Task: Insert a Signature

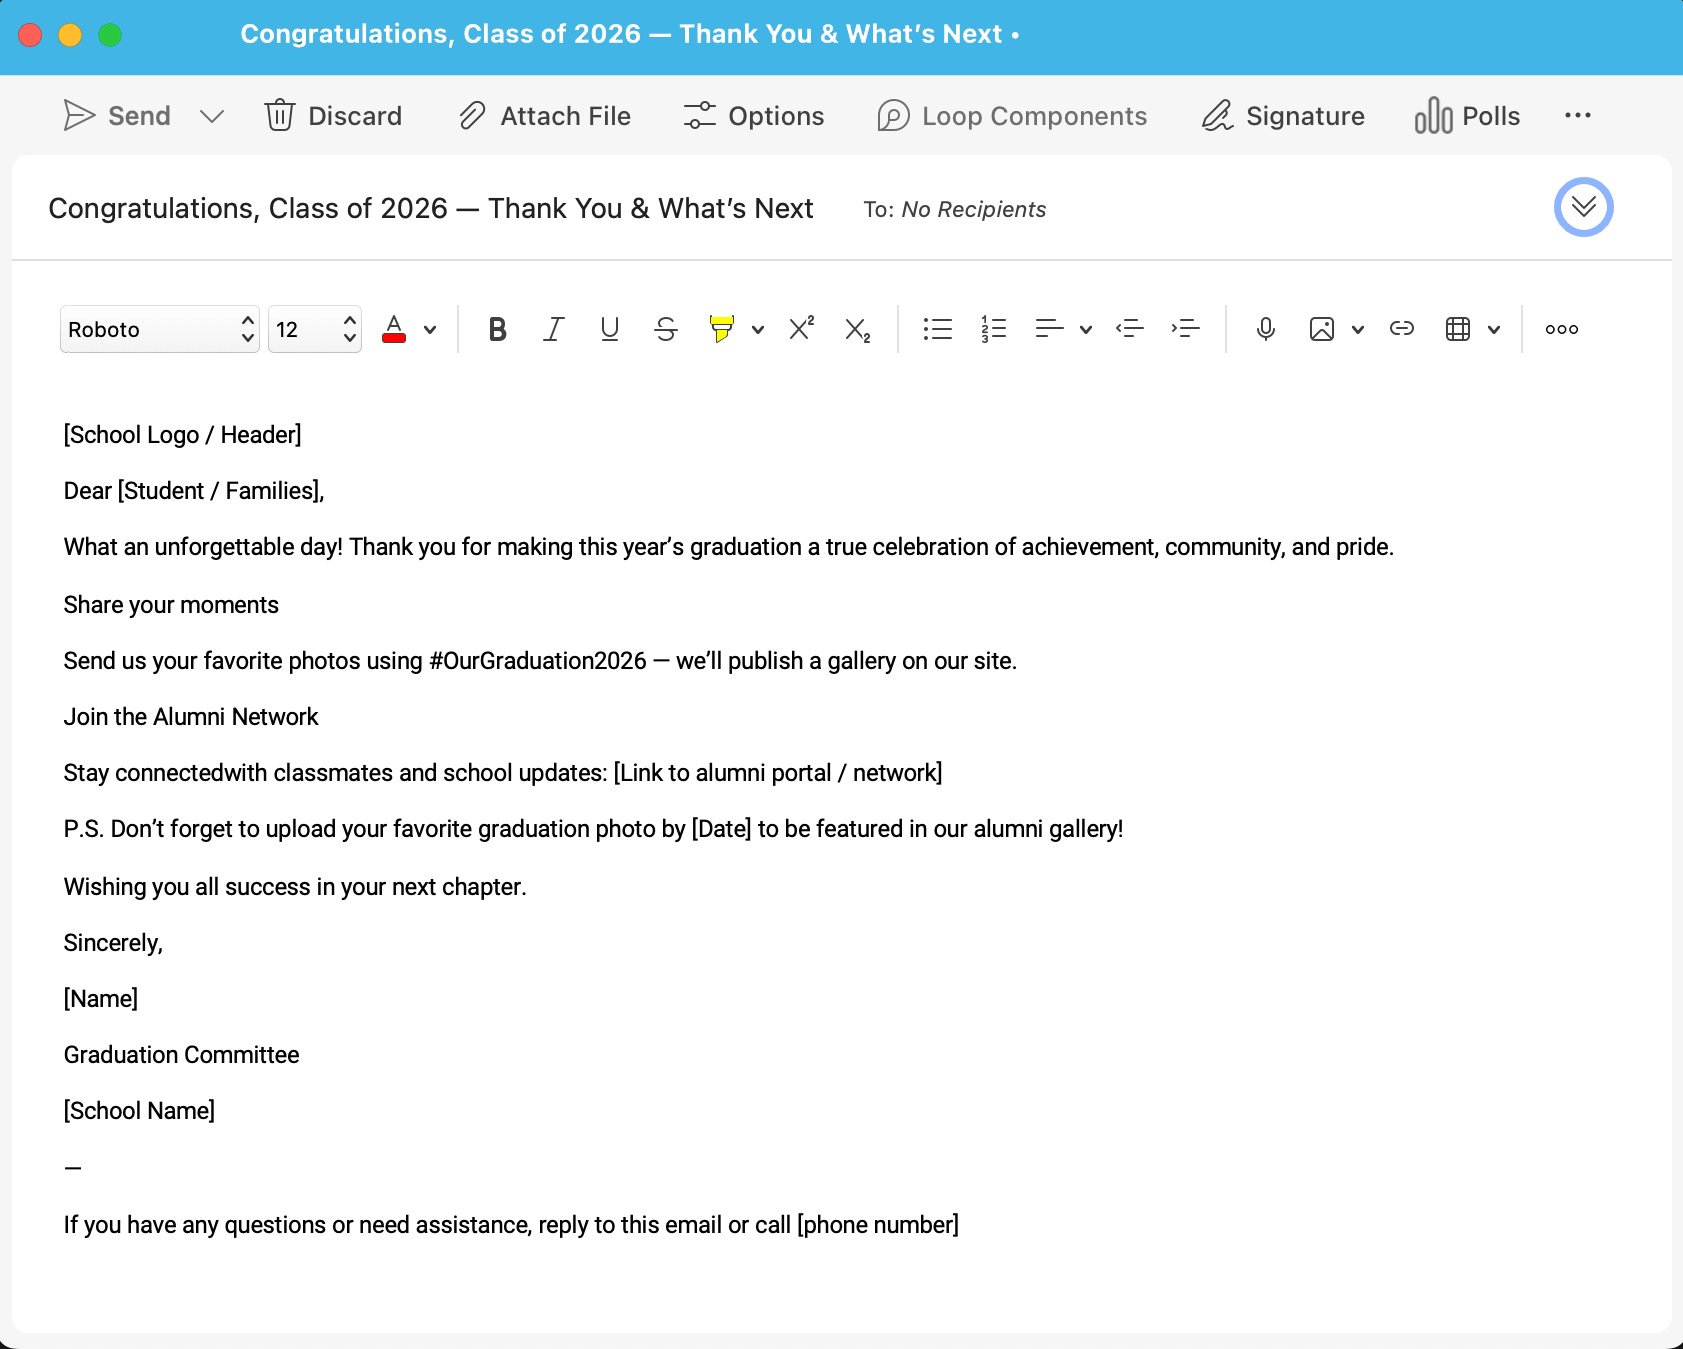Action: pos(1283,116)
